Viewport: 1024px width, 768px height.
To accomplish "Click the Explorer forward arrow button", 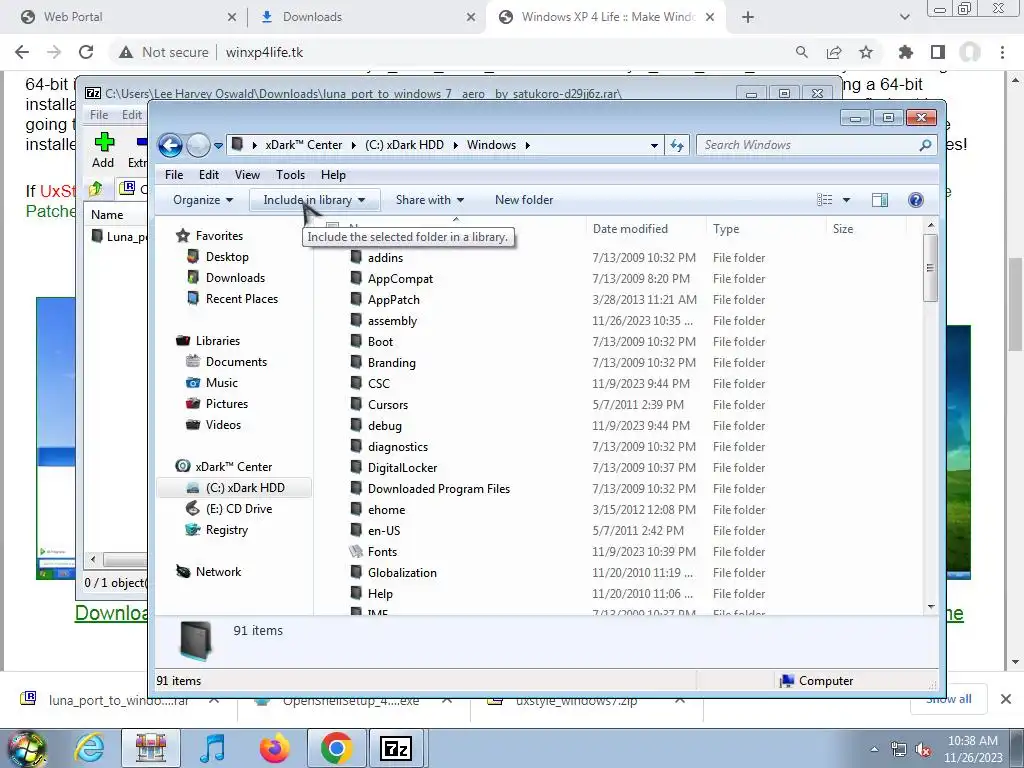I will [x=198, y=145].
